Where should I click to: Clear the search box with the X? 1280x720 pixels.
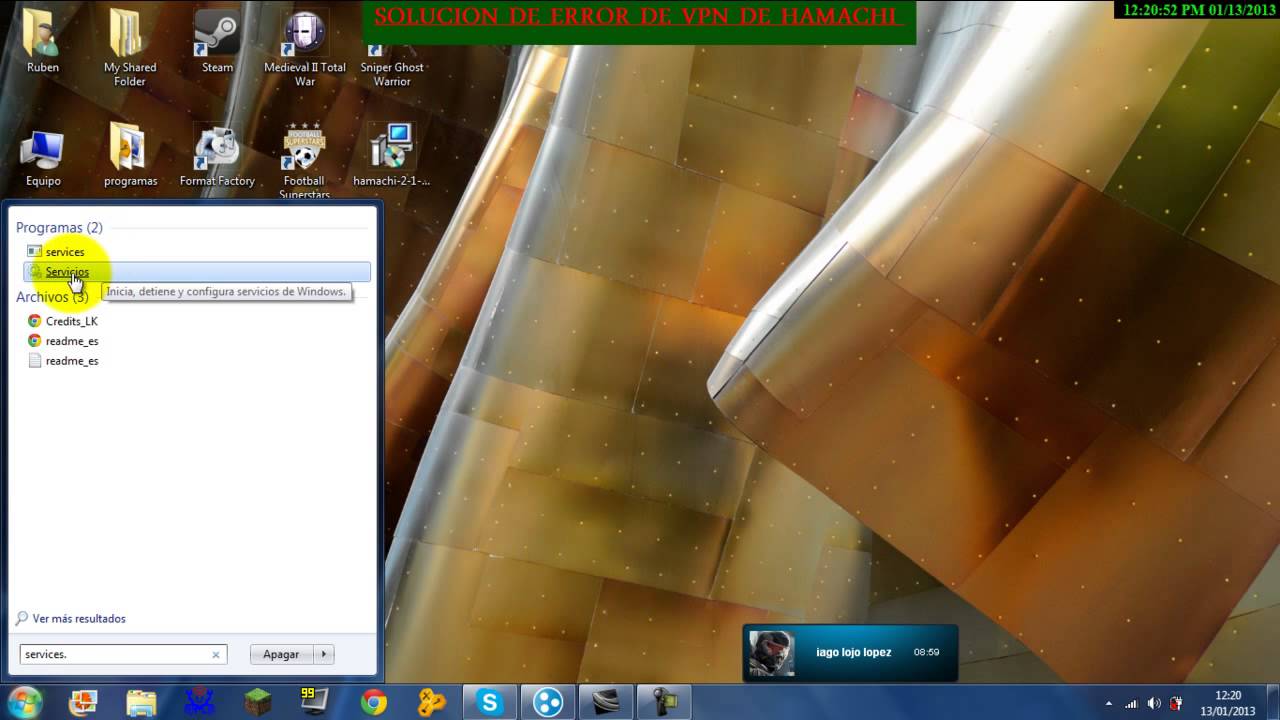tap(215, 655)
